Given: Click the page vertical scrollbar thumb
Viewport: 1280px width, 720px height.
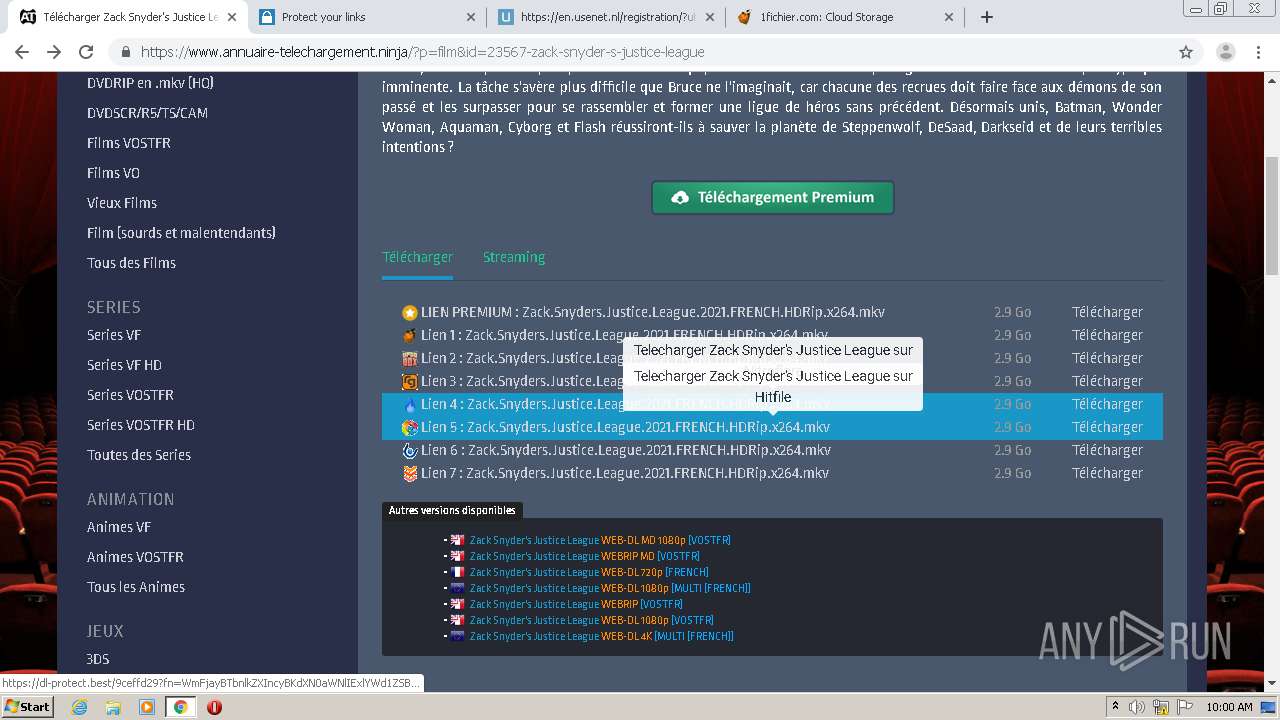Looking at the screenshot, I should click(1272, 215).
